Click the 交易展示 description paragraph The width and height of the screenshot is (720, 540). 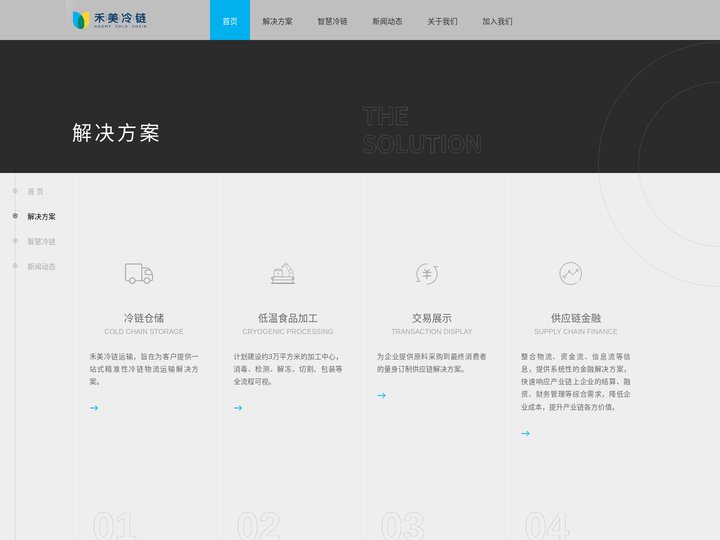(432, 363)
